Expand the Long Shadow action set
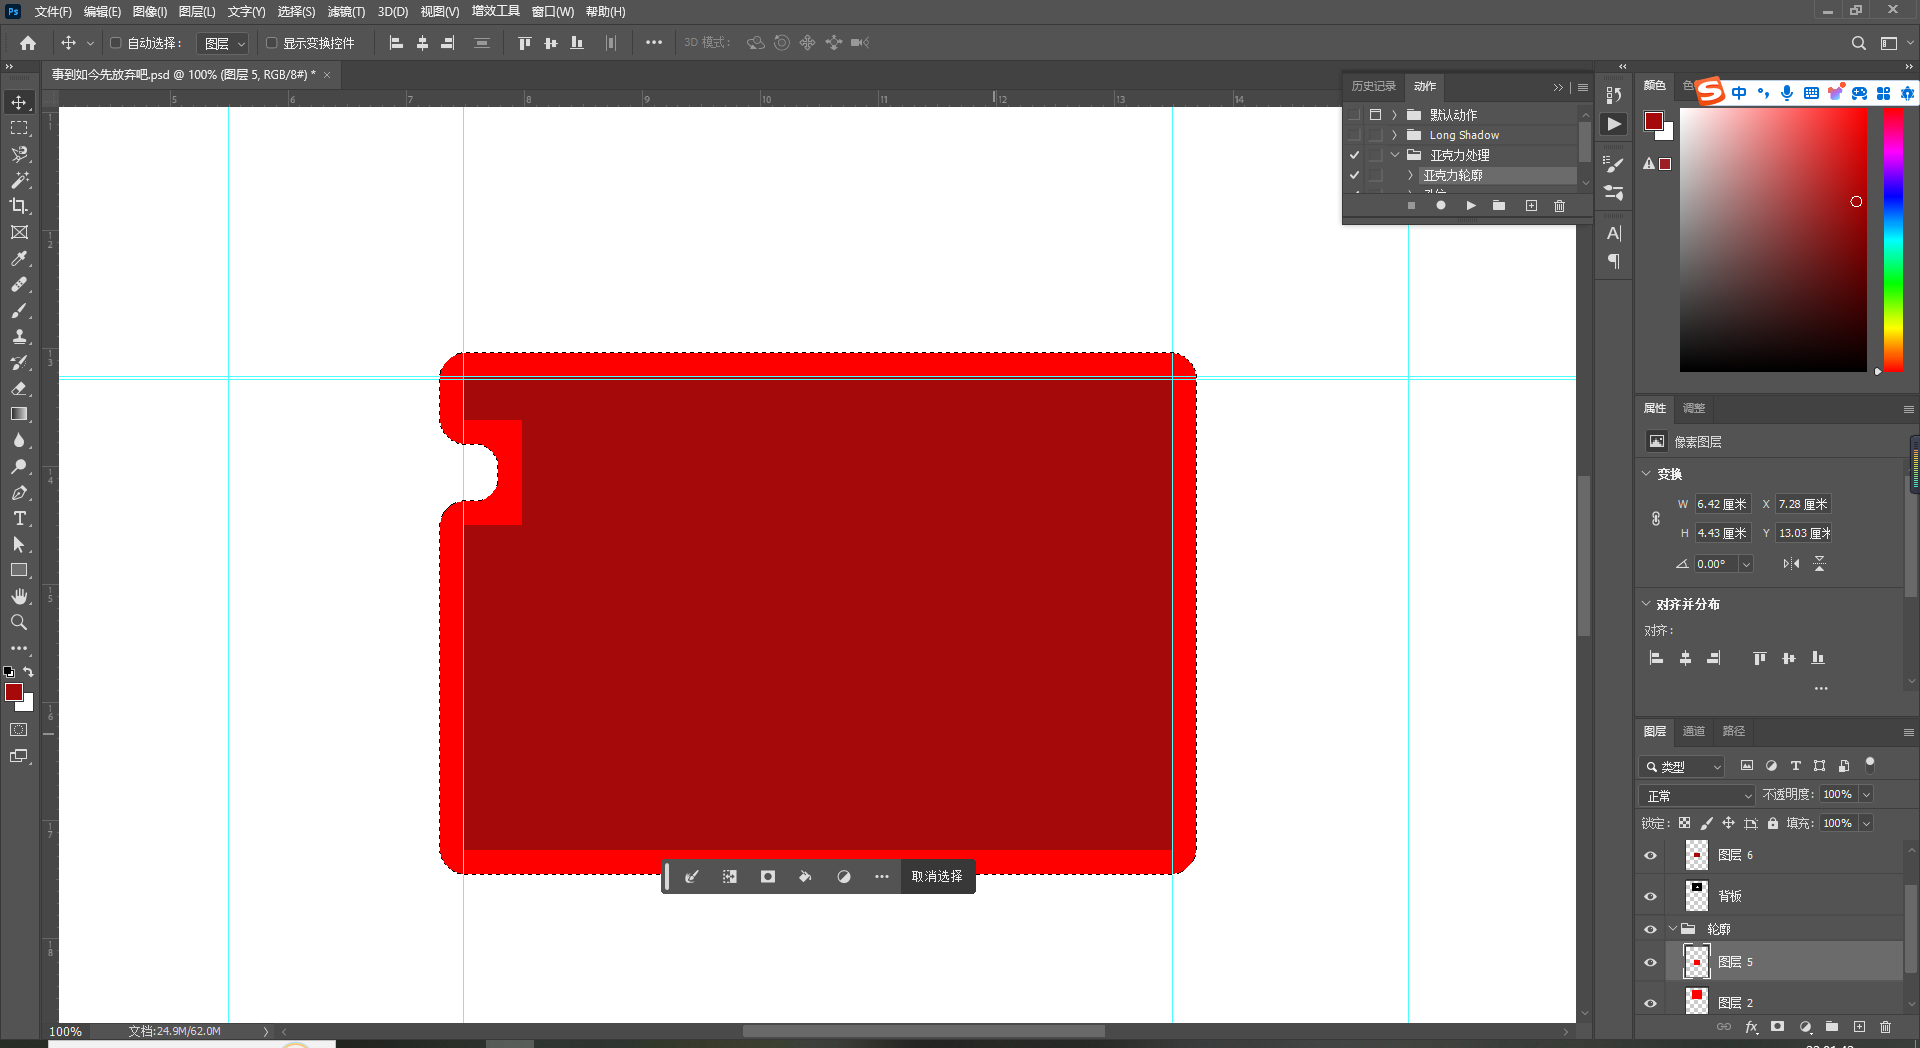 pyautogui.click(x=1394, y=135)
